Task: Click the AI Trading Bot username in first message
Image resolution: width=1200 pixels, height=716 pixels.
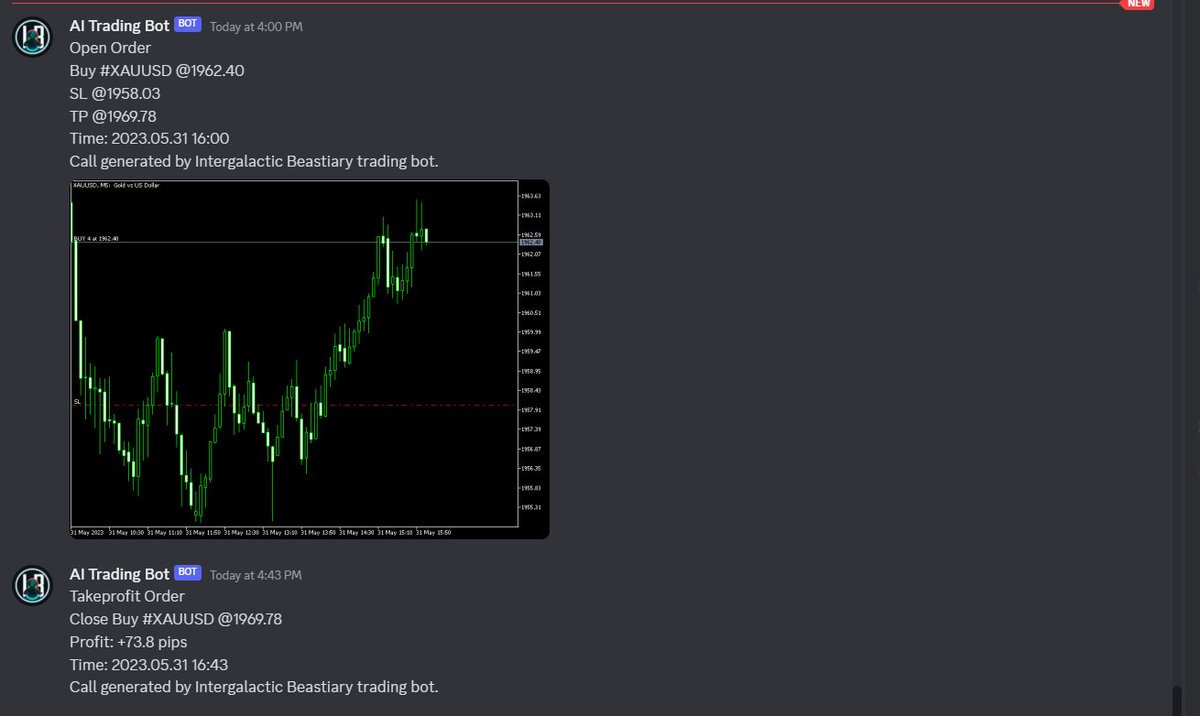Action: pyautogui.click(x=117, y=25)
